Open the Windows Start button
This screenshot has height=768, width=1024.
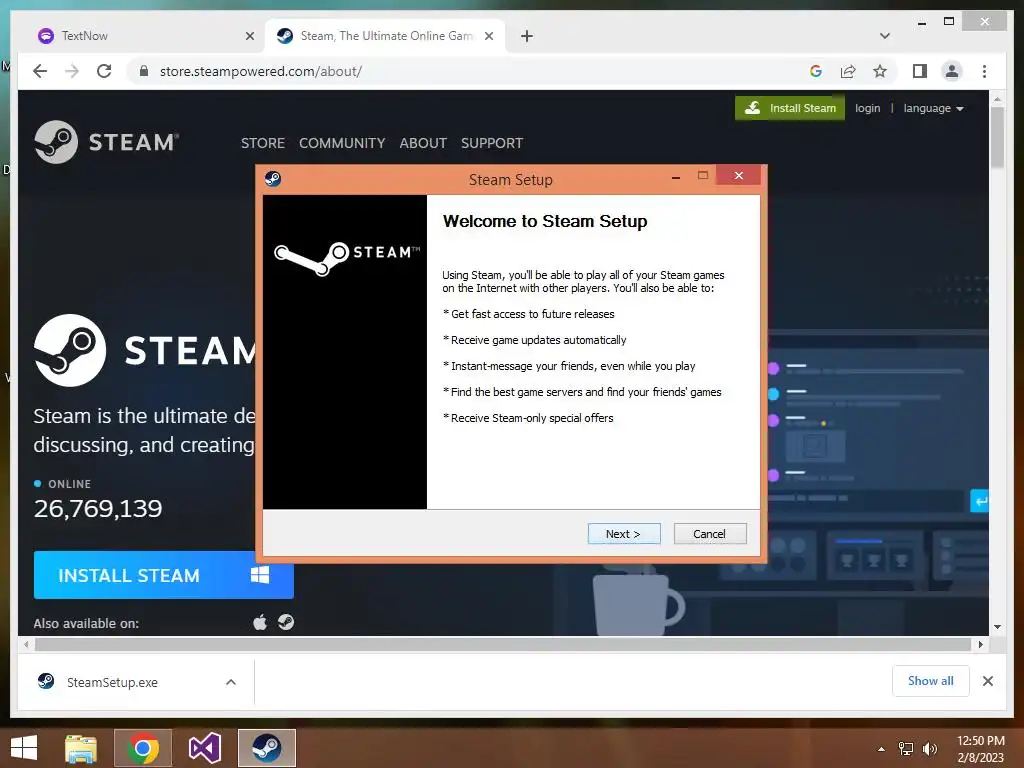click(24, 748)
